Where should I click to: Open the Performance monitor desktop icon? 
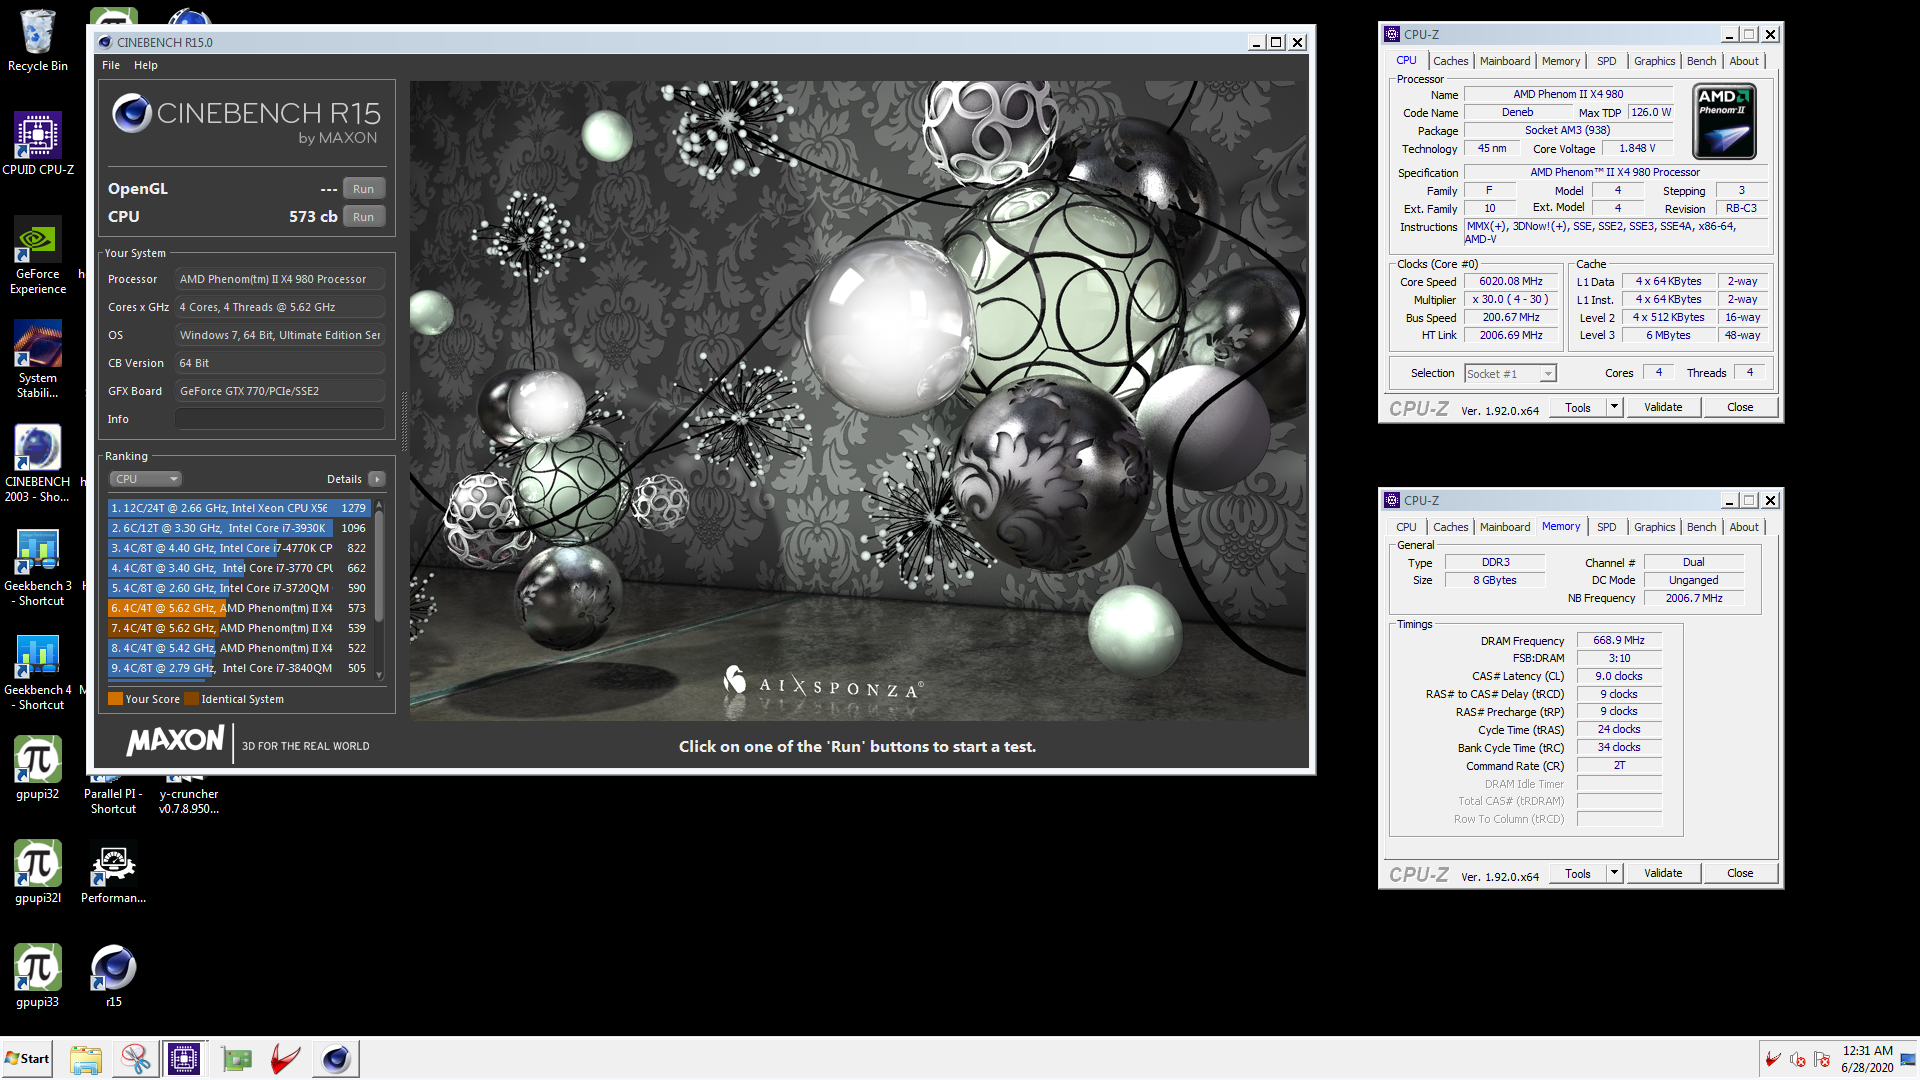(x=113, y=872)
